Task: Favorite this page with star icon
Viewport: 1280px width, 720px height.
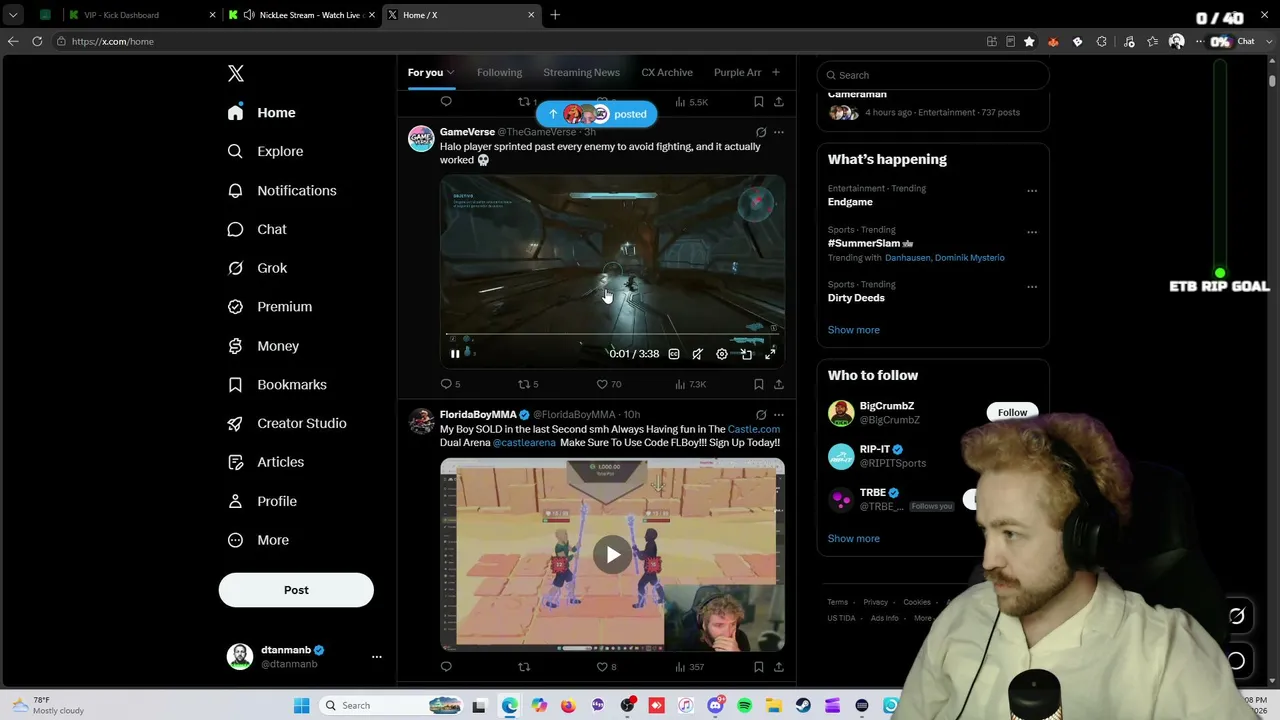Action: [x=1029, y=42]
